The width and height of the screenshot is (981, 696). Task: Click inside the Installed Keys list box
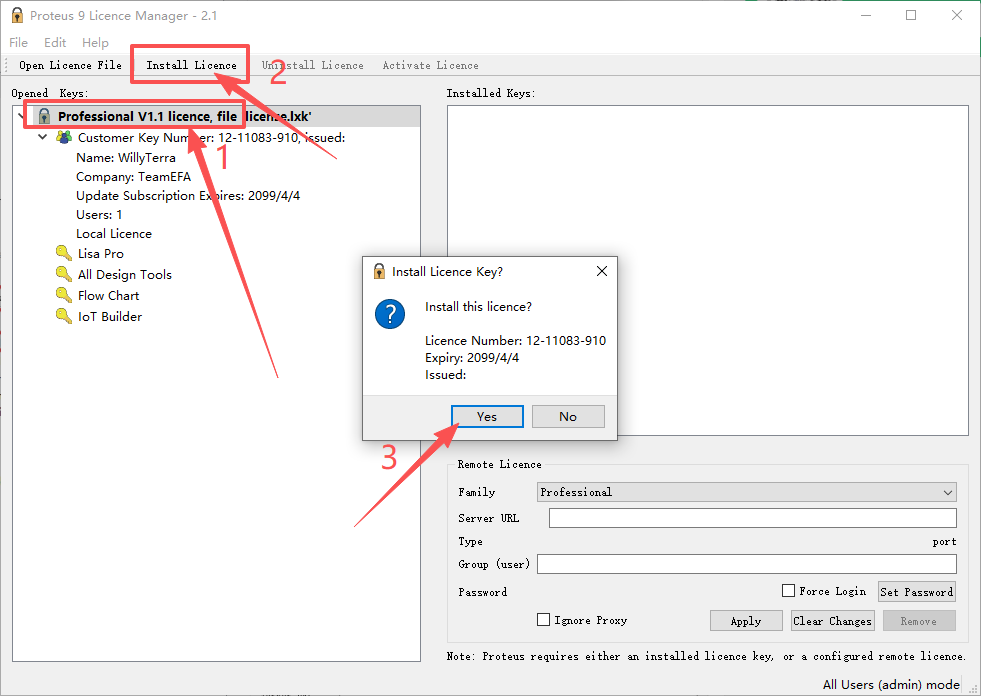708,270
